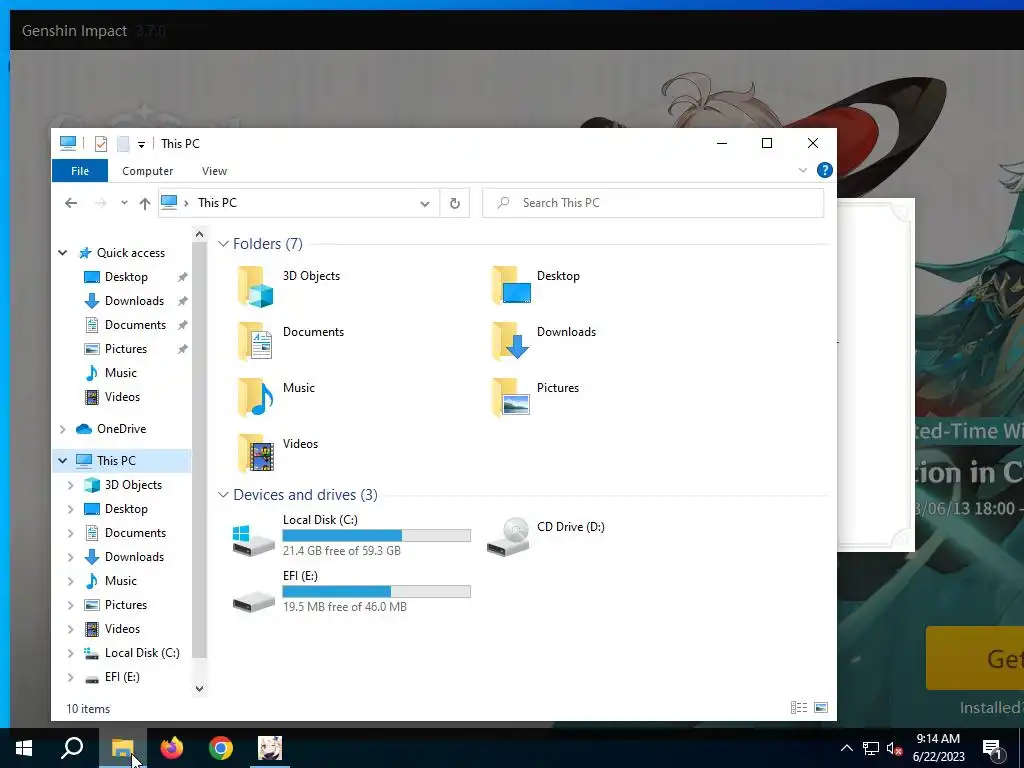Open the 3D Objects folder icon
The height and width of the screenshot is (768, 1024).
point(255,286)
